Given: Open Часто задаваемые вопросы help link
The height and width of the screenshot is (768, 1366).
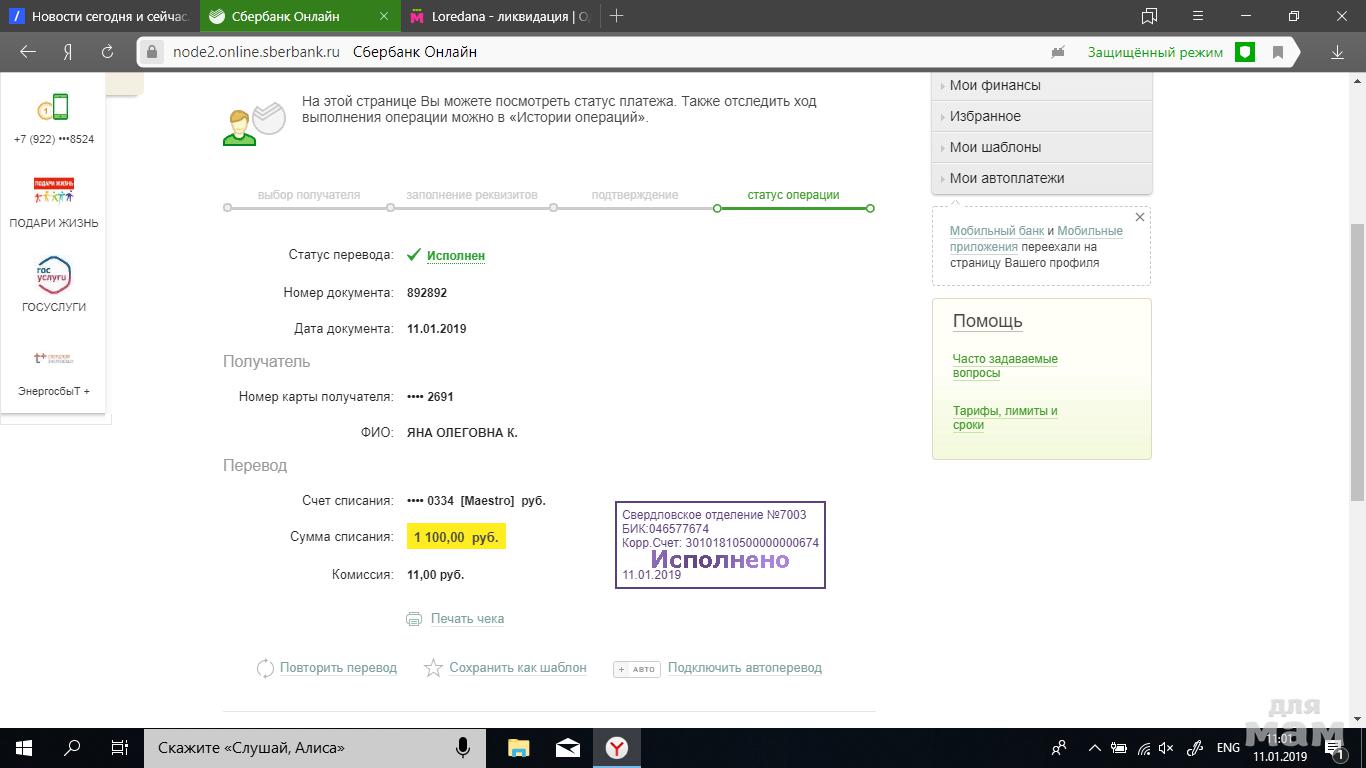Looking at the screenshot, I should click(1004, 366).
